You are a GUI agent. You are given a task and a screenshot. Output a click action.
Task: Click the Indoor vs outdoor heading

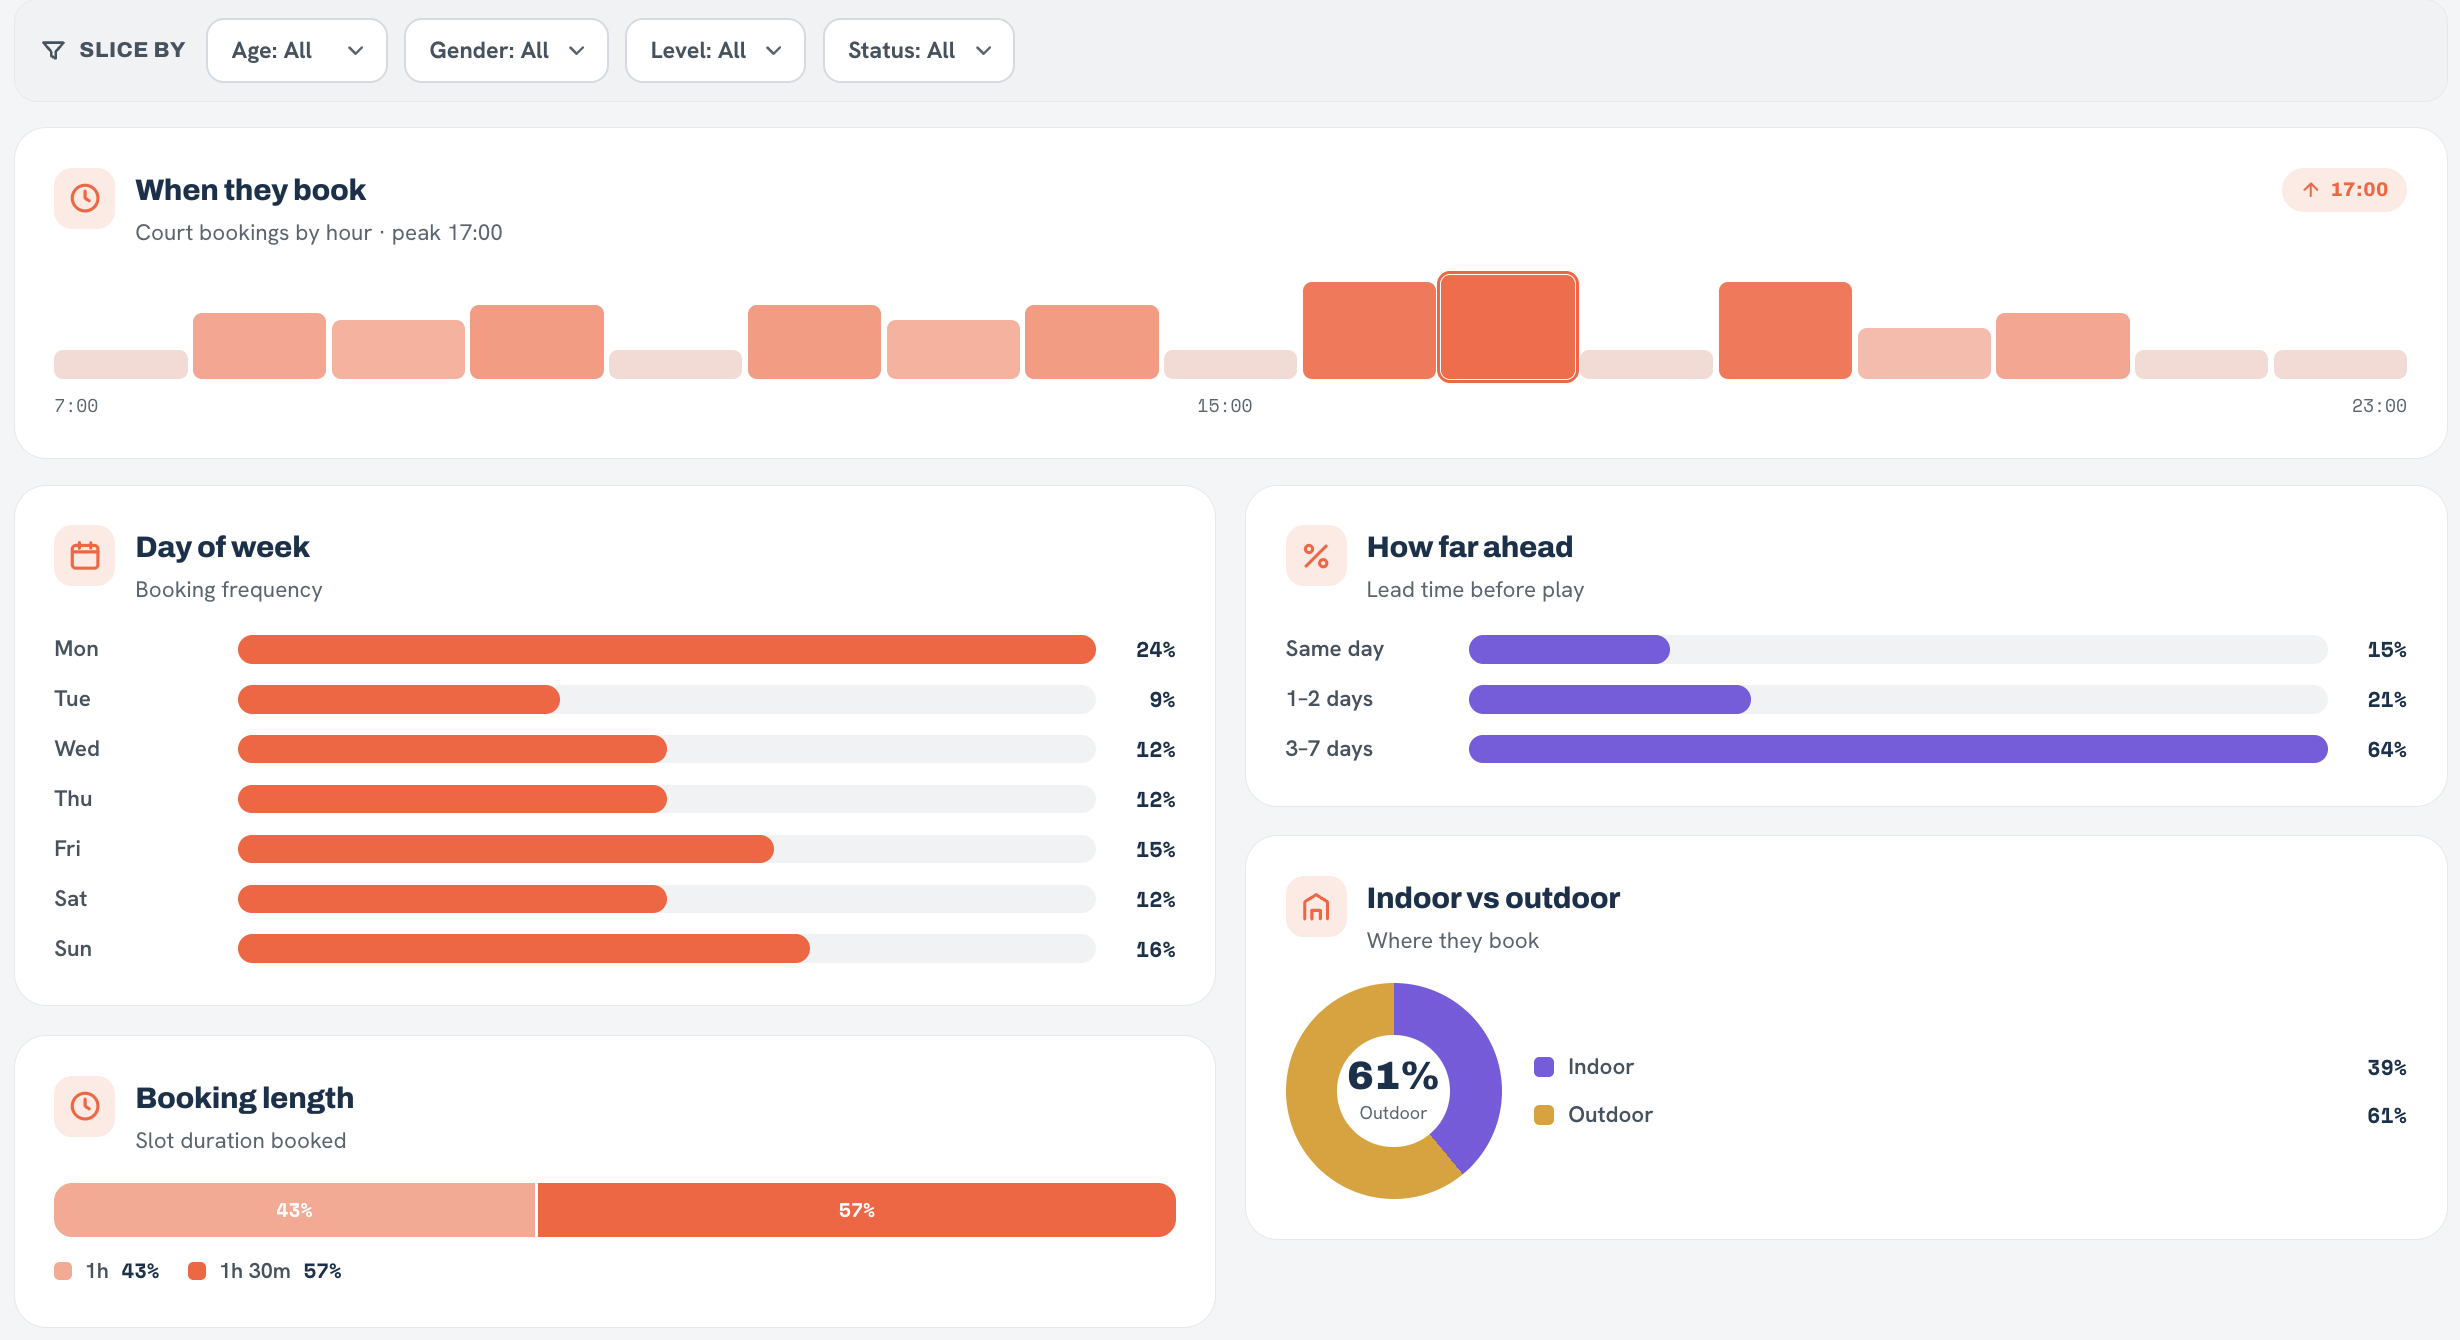[x=1493, y=898]
